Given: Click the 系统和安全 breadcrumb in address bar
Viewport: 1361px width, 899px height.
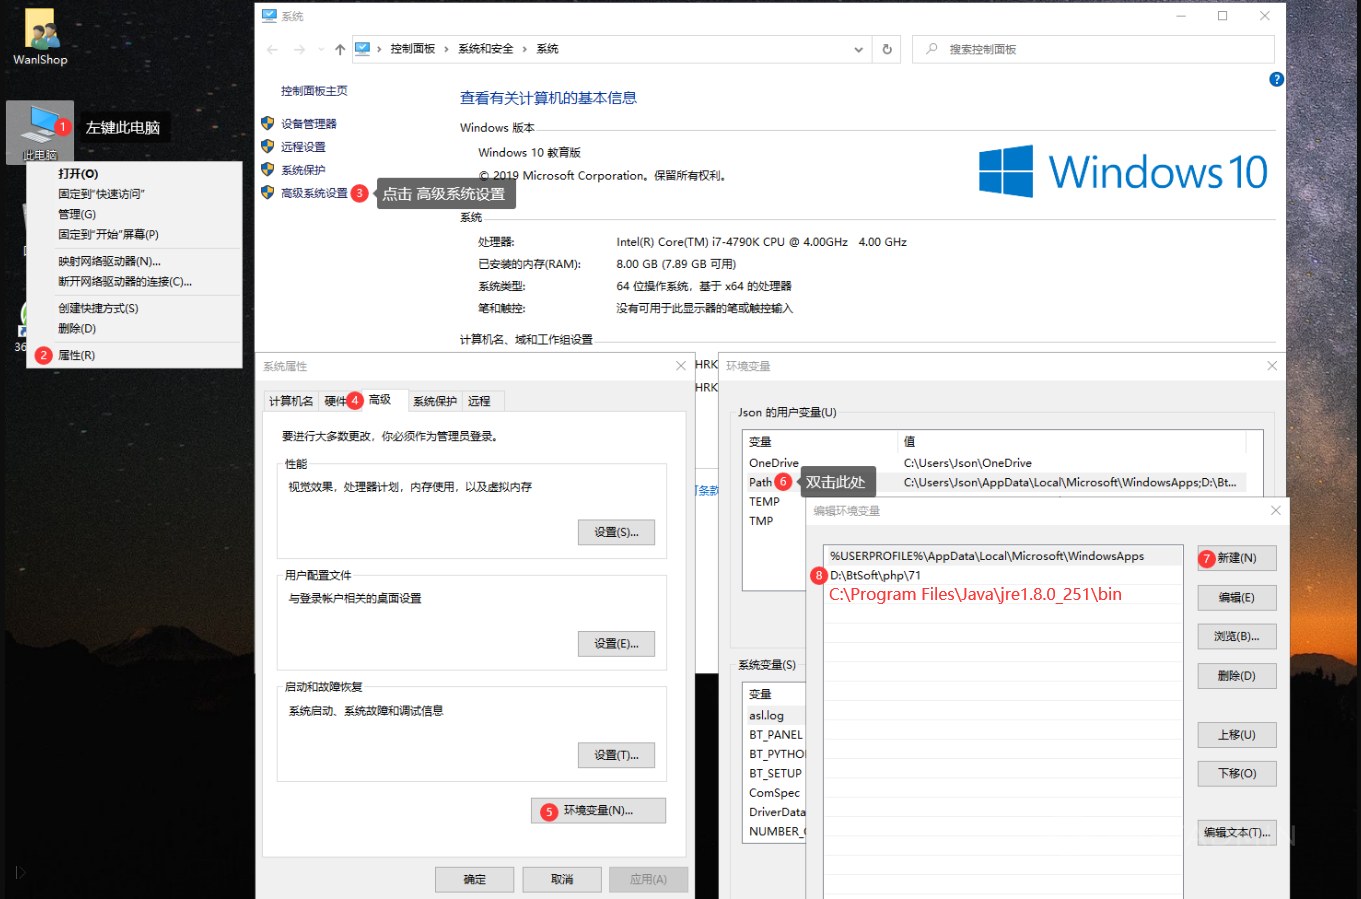Looking at the screenshot, I should [486, 49].
